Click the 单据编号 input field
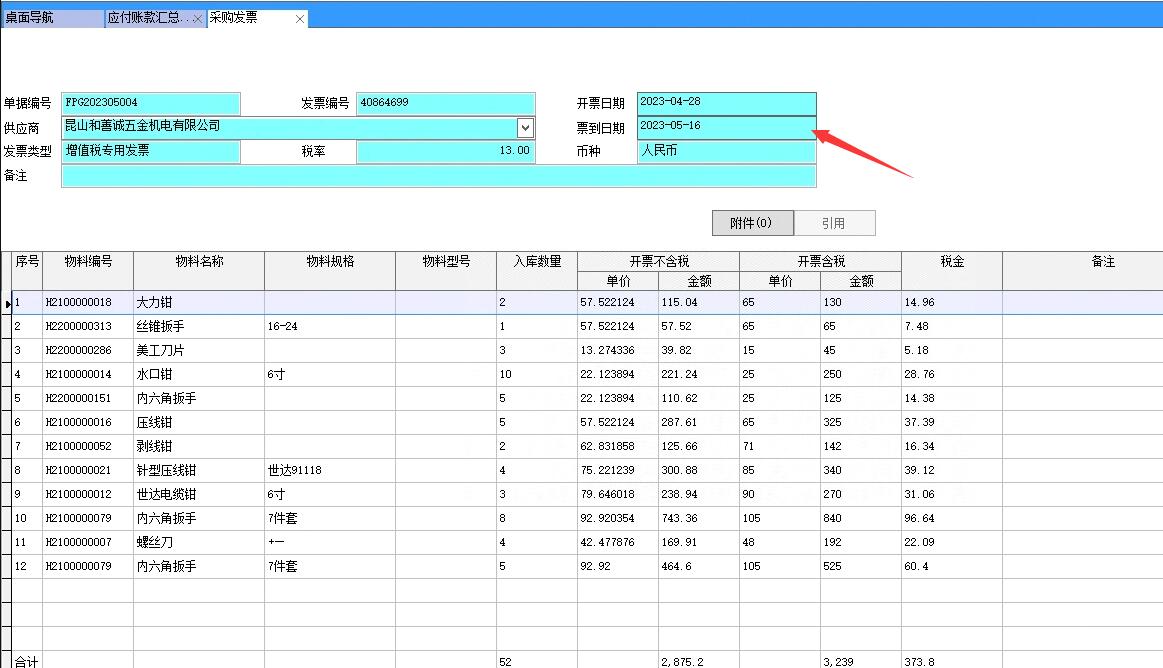This screenshot has height=668, width=1163. click(150, 103)
